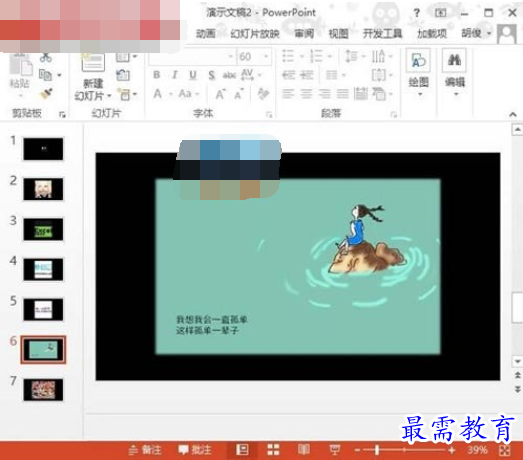Toggle the 备注 notes pane

coord(145,450)
